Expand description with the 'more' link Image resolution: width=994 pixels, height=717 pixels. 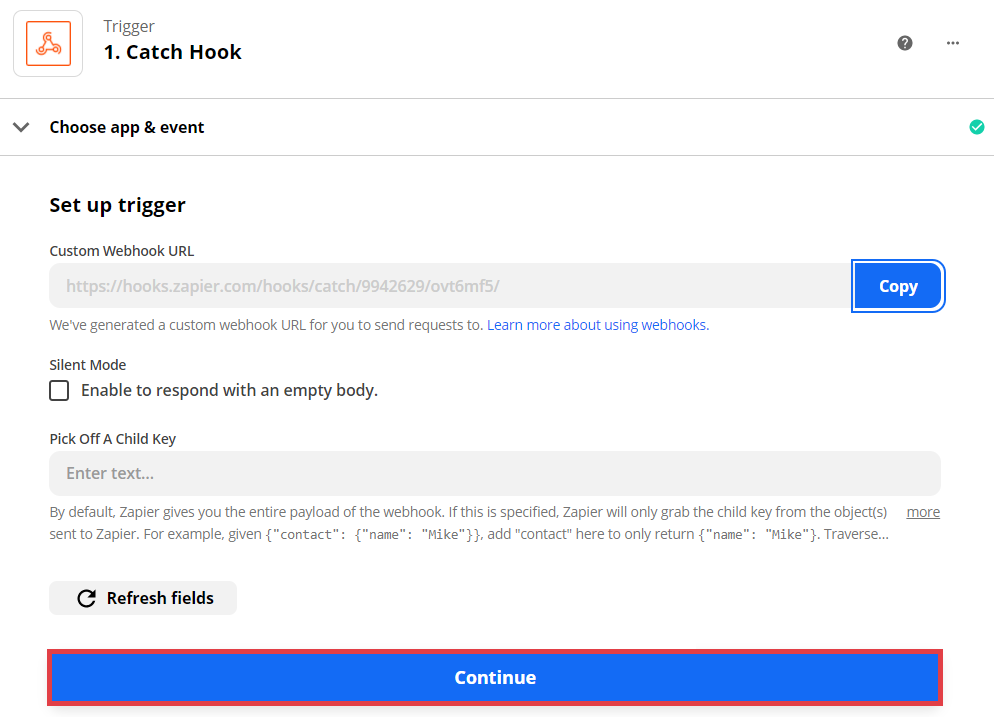[x=923, y=512]
